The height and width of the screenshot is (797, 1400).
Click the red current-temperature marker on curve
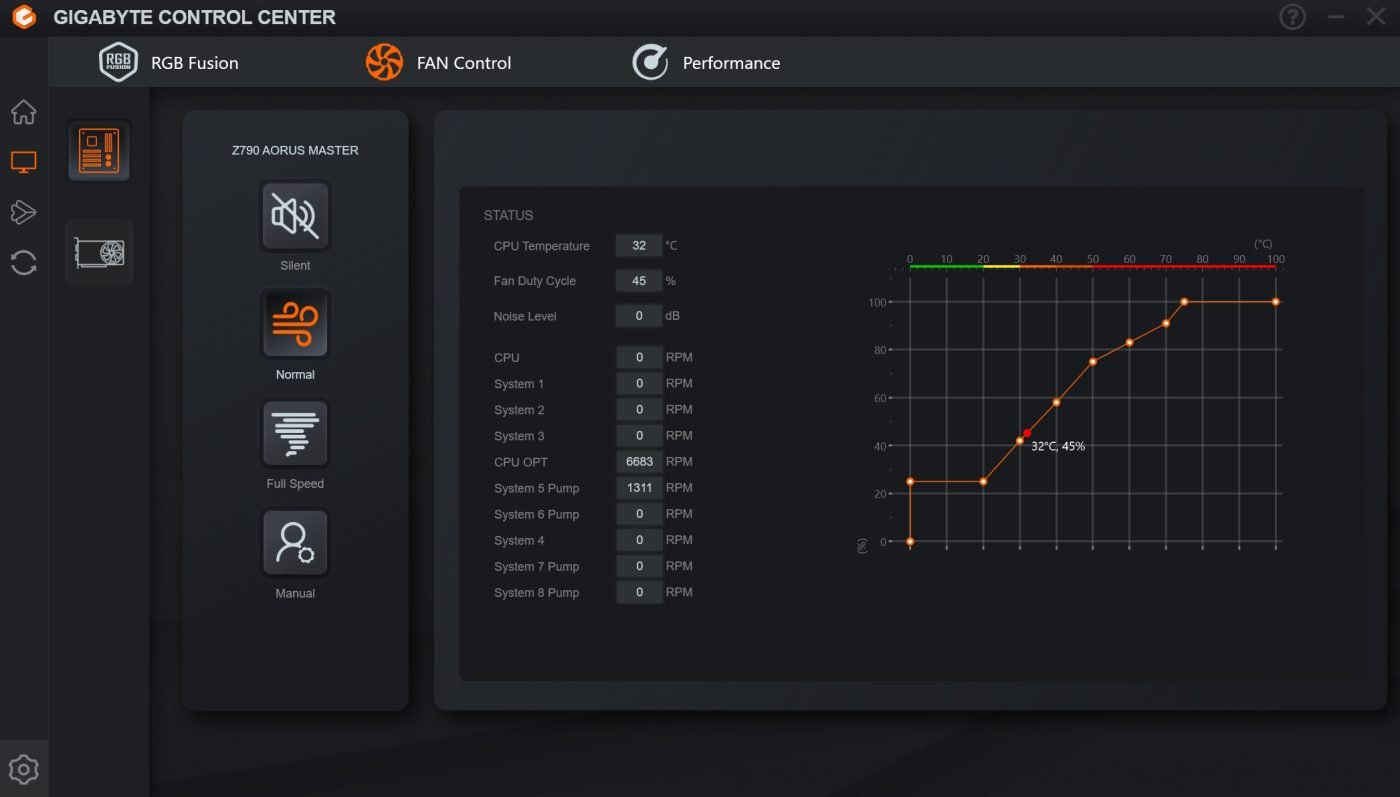click(1027, 433)
